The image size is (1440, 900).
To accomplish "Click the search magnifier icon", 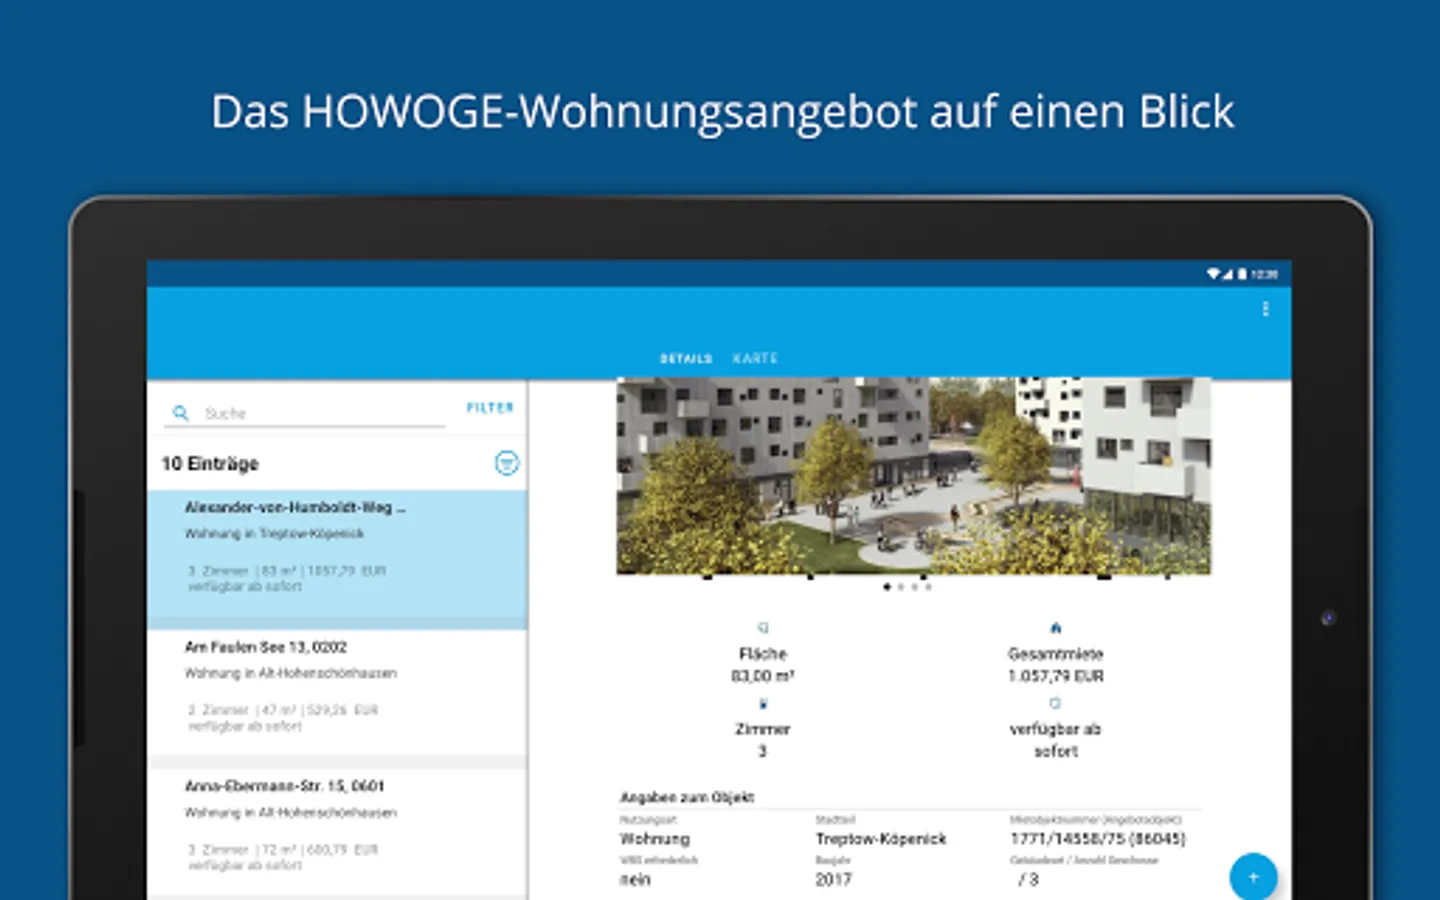I will tap(181, 412).
